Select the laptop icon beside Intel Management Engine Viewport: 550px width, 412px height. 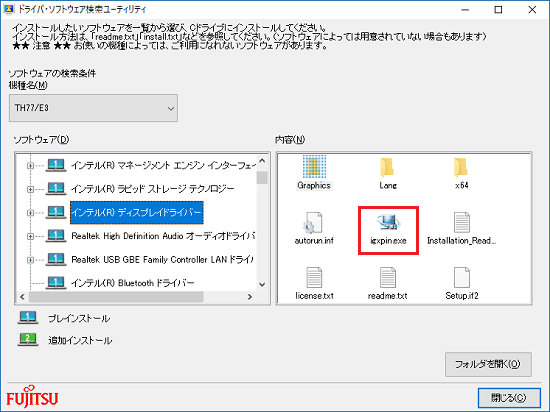point(56,165)
